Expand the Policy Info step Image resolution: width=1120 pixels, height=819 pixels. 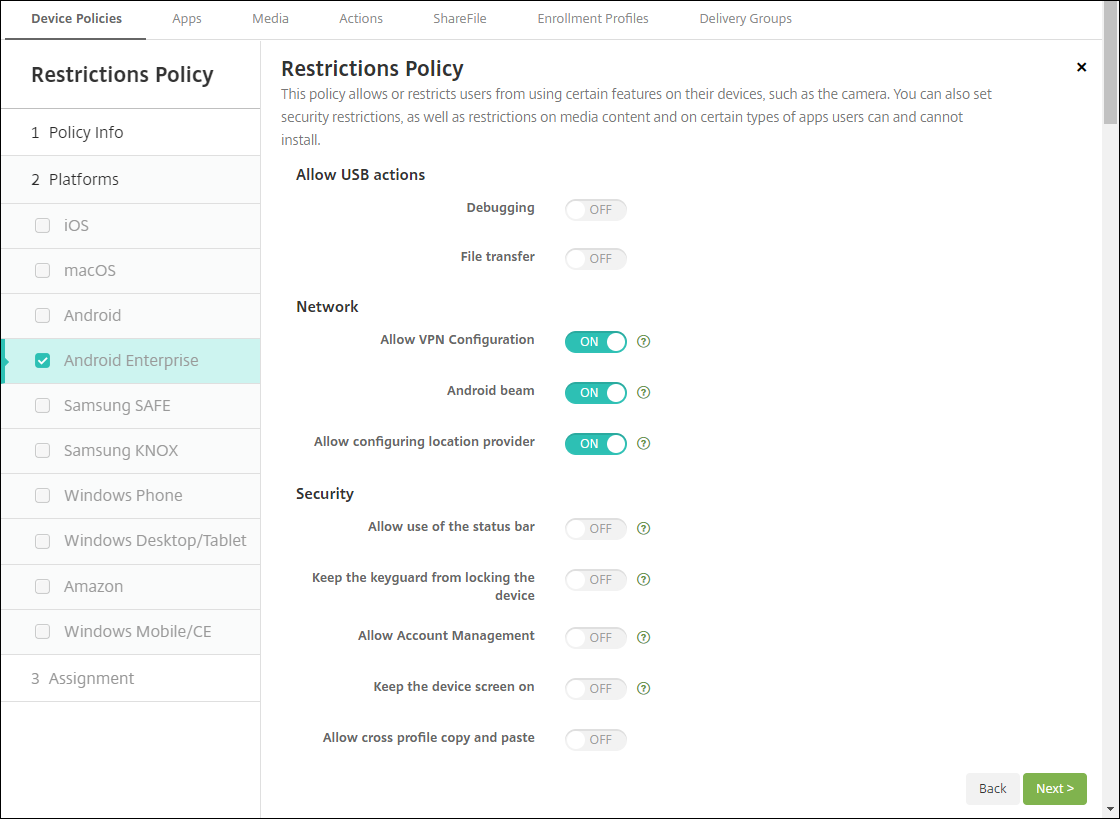[x=86, y=132]
